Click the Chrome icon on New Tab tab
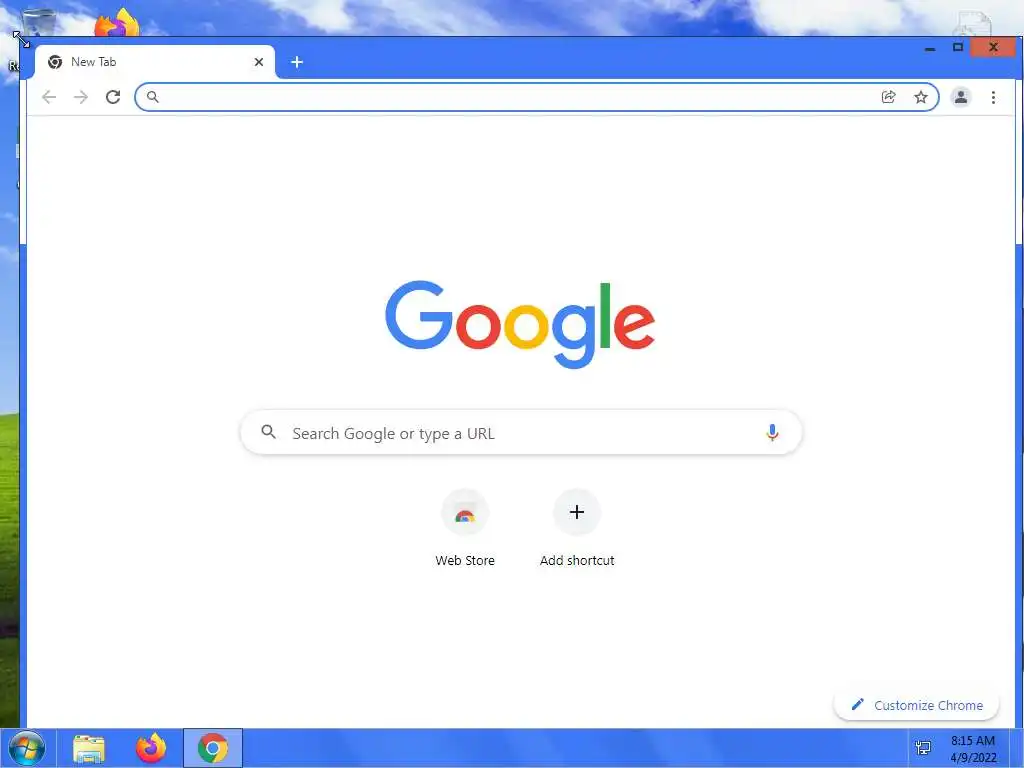Screen dimensions: 1024x768 (55, 62)
